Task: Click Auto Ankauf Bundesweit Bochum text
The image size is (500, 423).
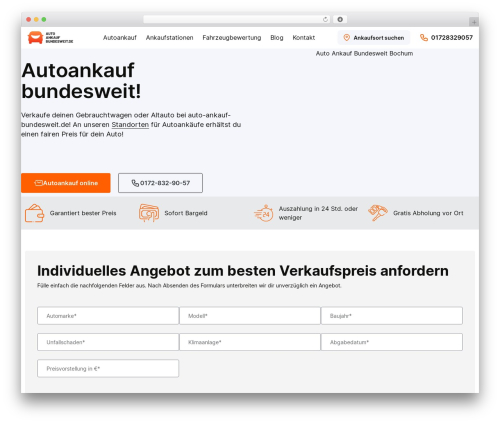Action: [364, 53]
